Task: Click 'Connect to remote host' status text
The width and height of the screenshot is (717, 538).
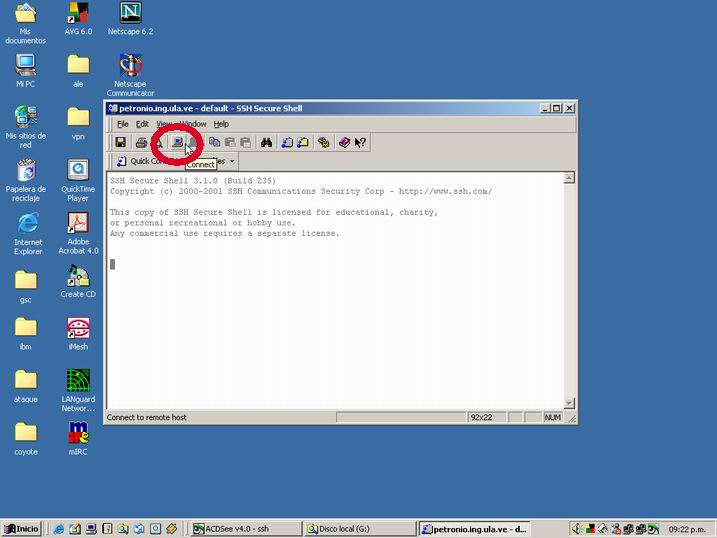Action: 146,417
